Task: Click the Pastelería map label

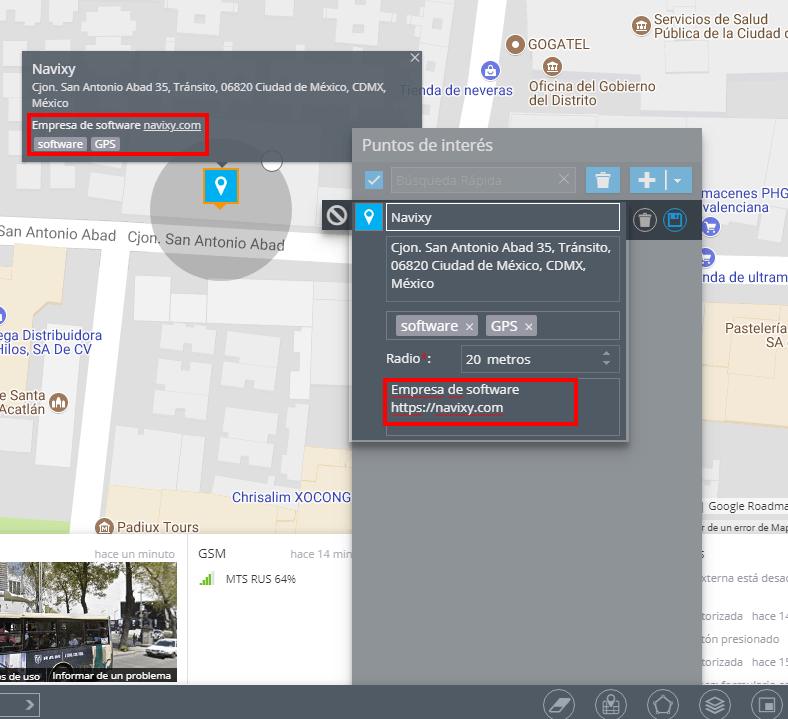Action: pos(755,335)
